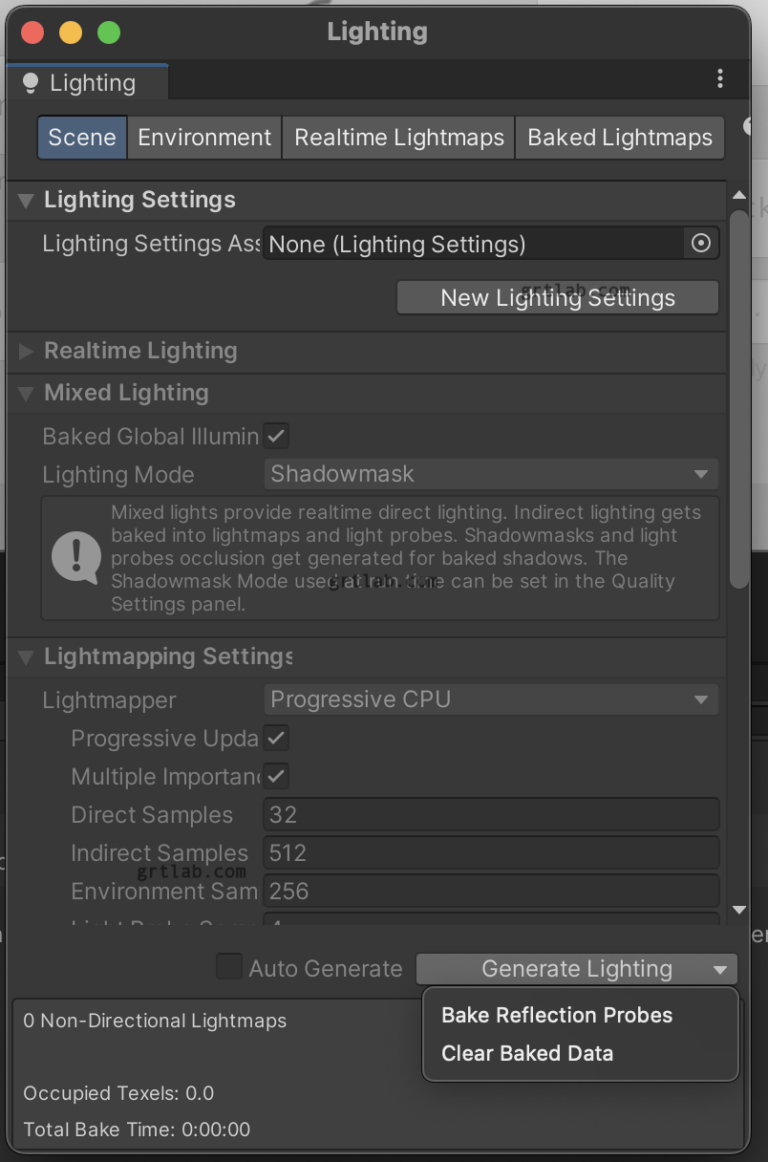Open the three-dot options menu top right

(x=721, y=77)
